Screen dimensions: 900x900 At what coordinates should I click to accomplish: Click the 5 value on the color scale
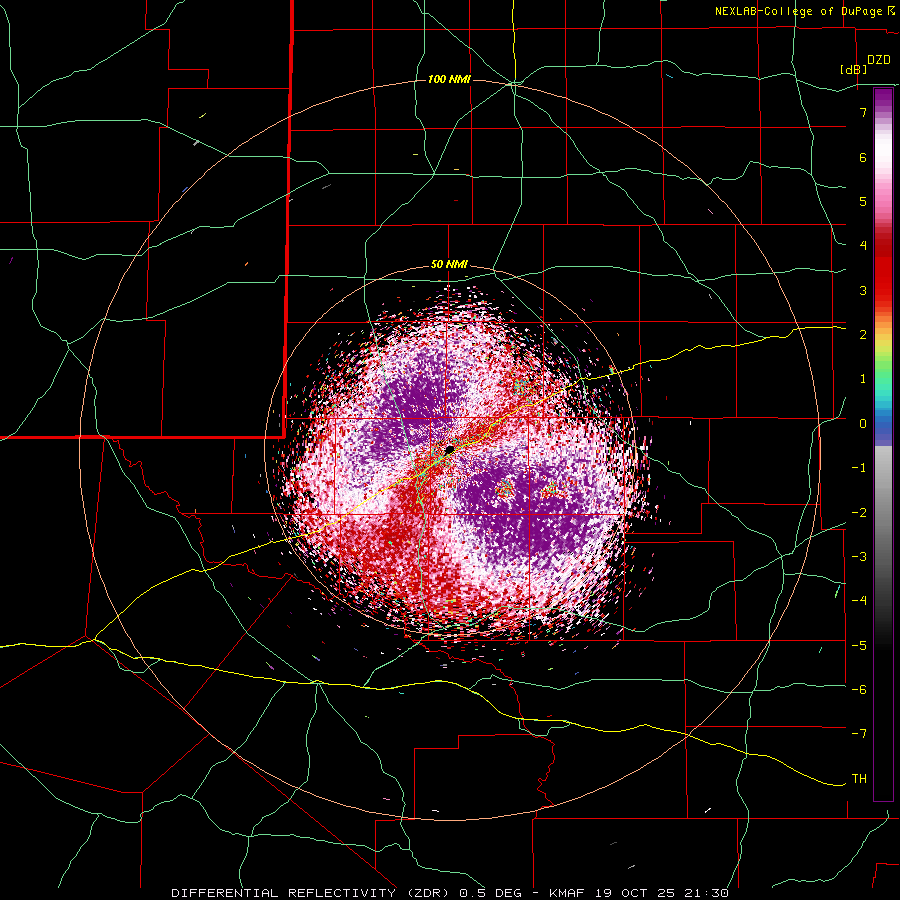click(x=863, y=201)
